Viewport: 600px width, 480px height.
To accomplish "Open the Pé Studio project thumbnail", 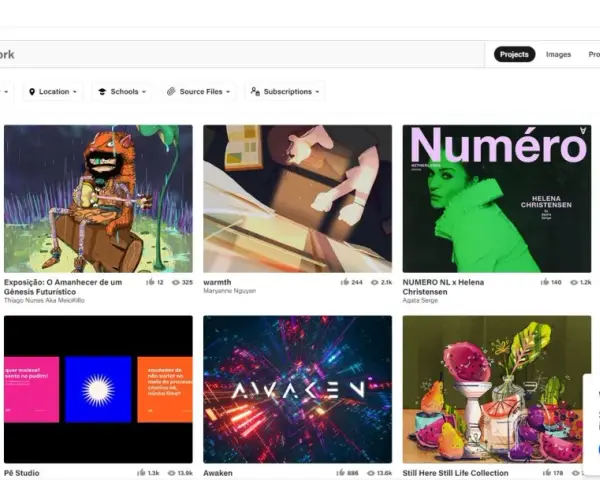I will [x=98, y=389].
